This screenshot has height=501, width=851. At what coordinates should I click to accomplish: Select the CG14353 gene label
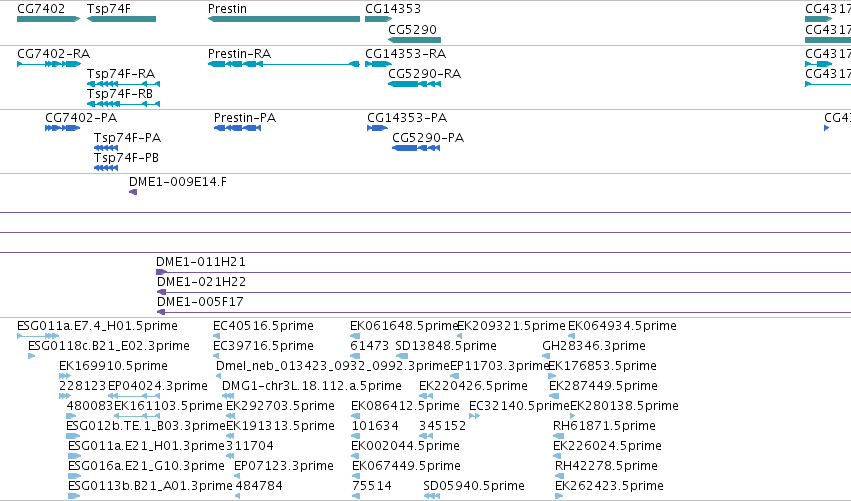(x=393, y=9)
